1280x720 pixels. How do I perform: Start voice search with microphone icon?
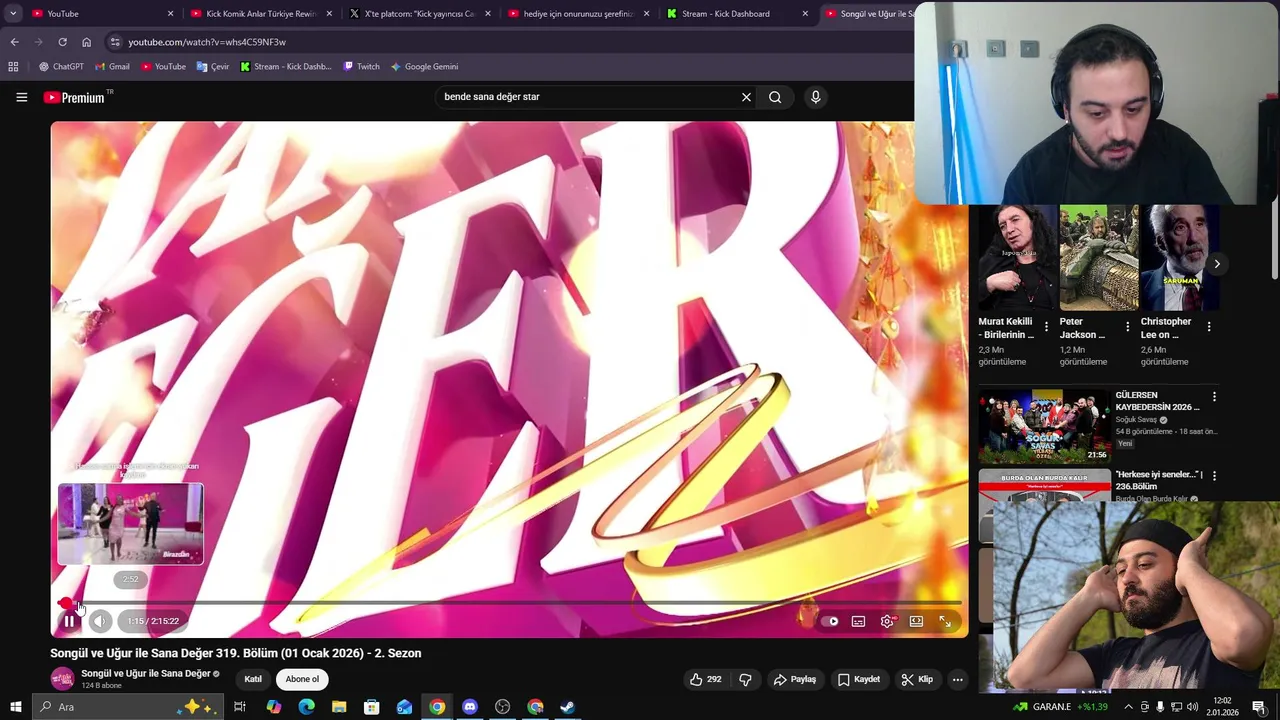point(815,97)
